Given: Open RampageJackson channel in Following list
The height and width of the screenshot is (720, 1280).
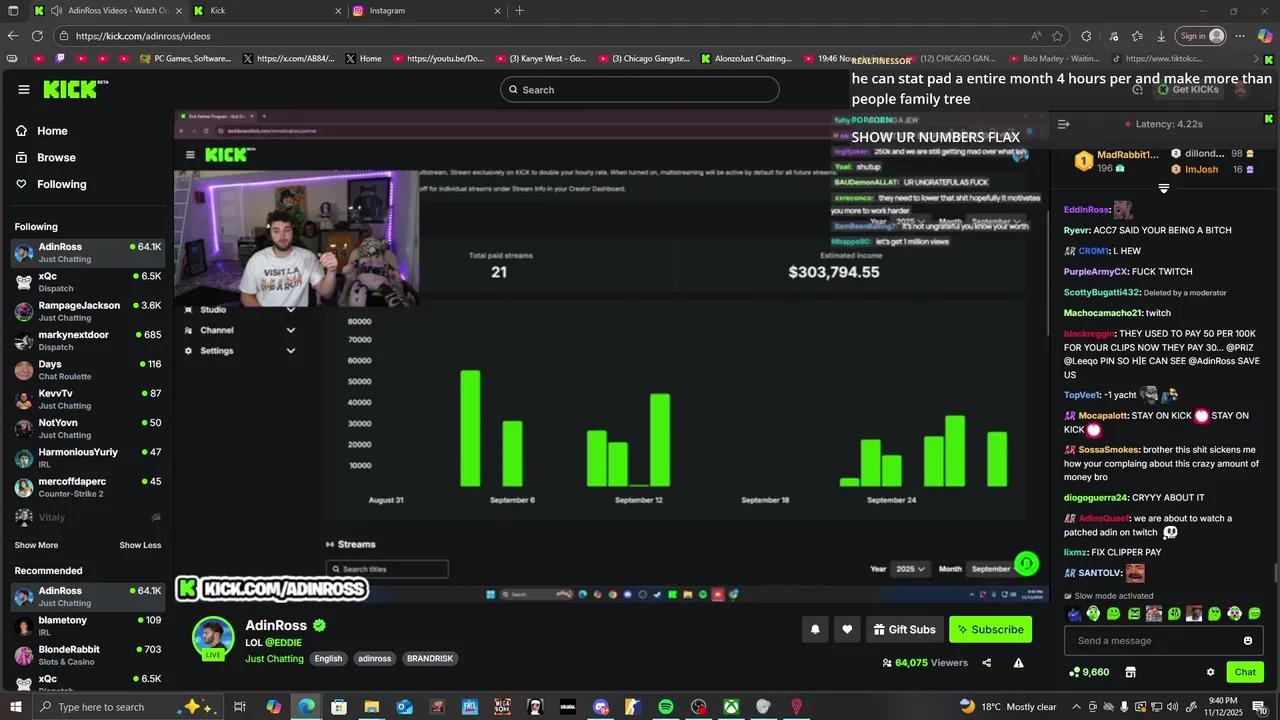Looking at the screenshot, I should 87,311.
